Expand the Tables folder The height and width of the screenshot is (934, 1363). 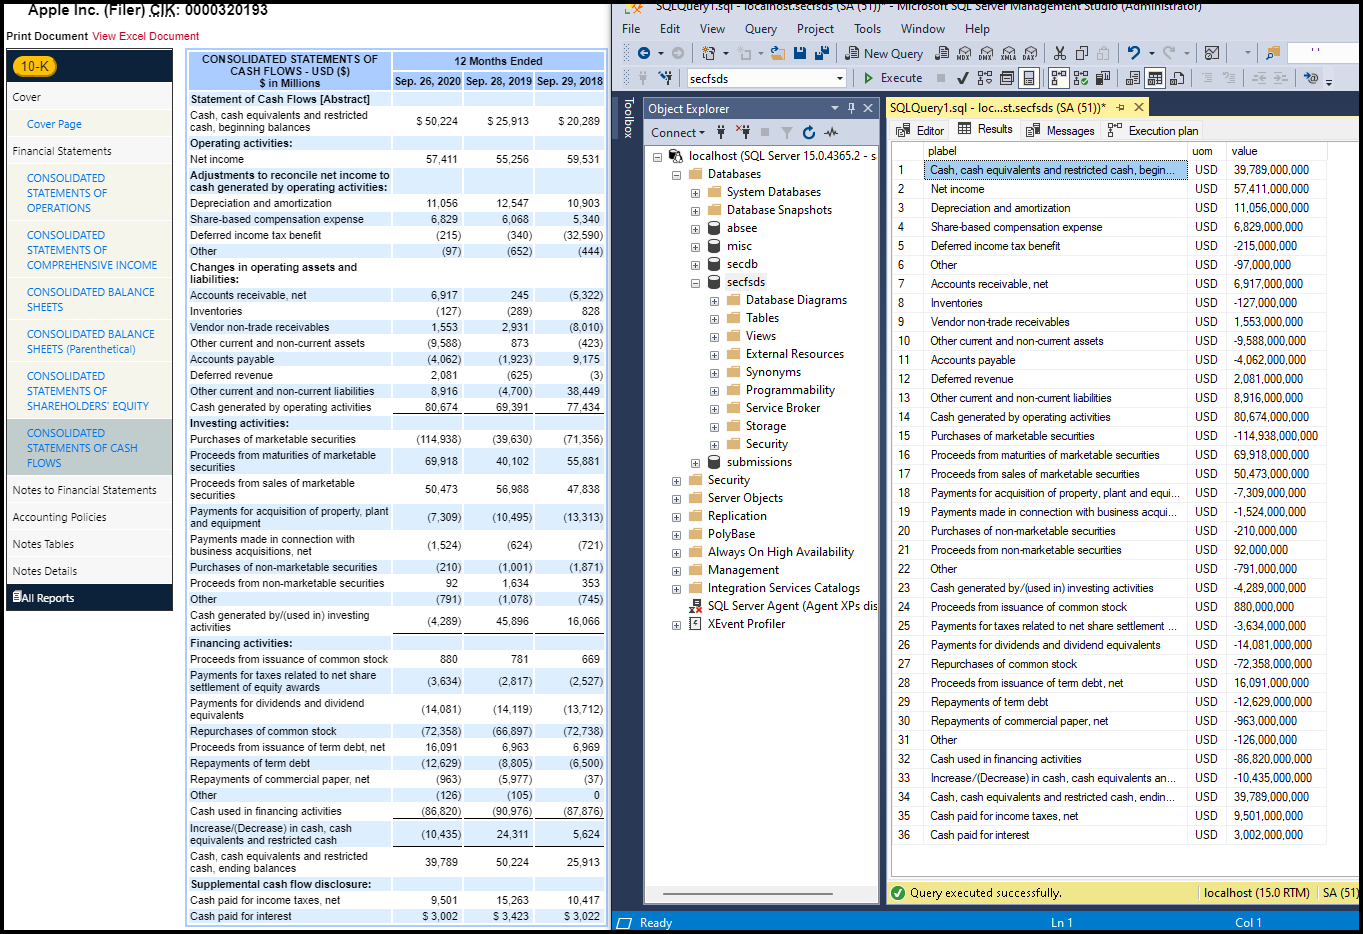[x=714, y=319]
